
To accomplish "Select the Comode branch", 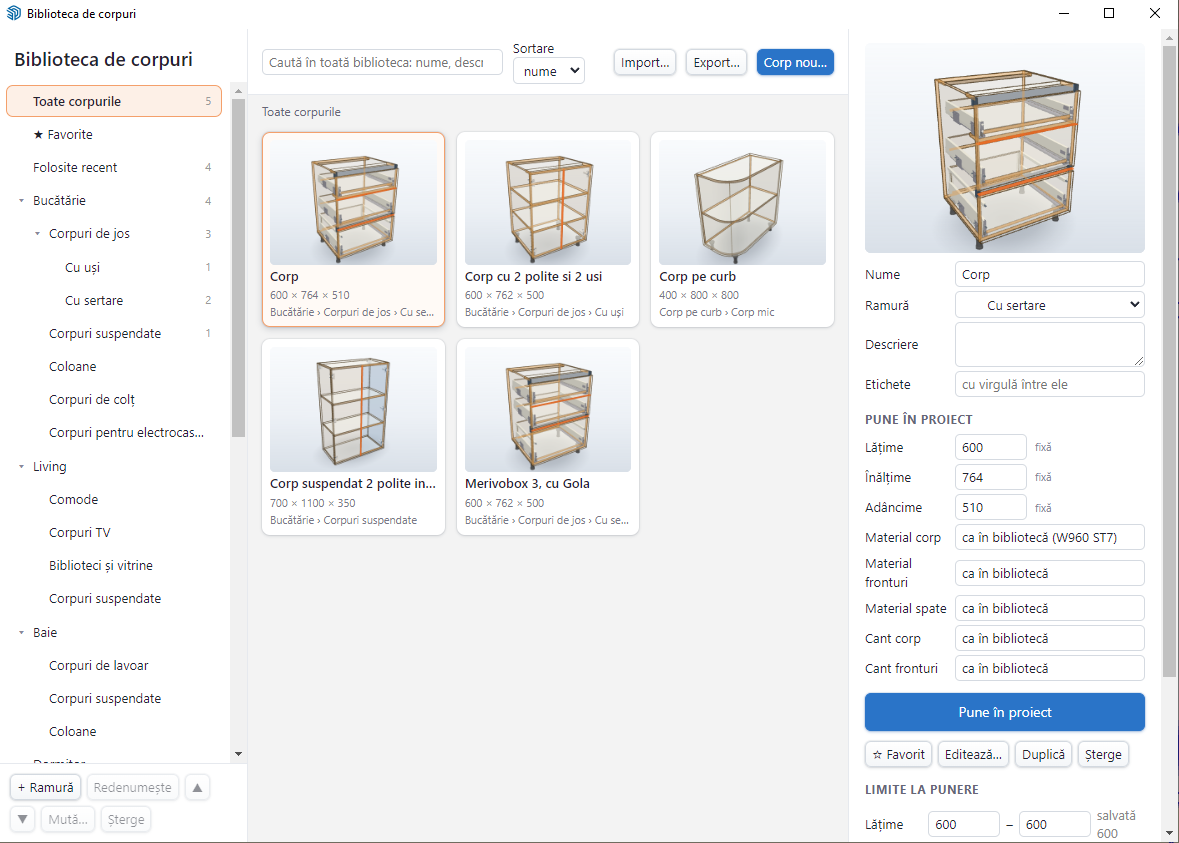I will tap(114, 499).
